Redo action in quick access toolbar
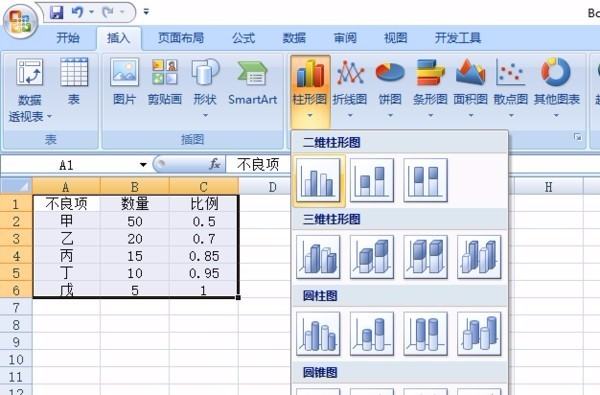Screen dimensions: 600x395 click(108, 12)
